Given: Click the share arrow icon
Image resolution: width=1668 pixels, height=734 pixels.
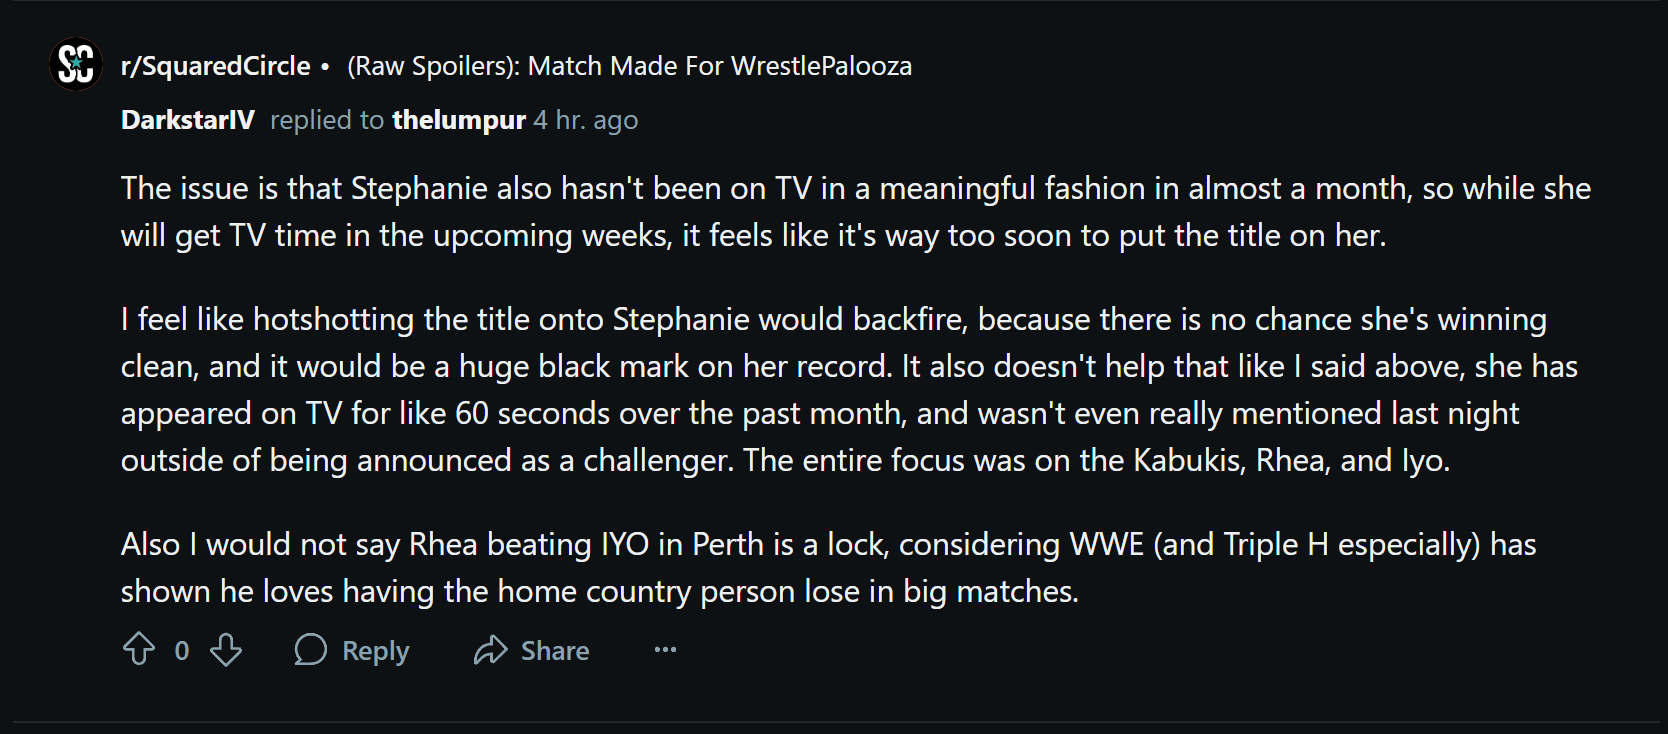Looking at the screenshot, I should click(491, 650).
